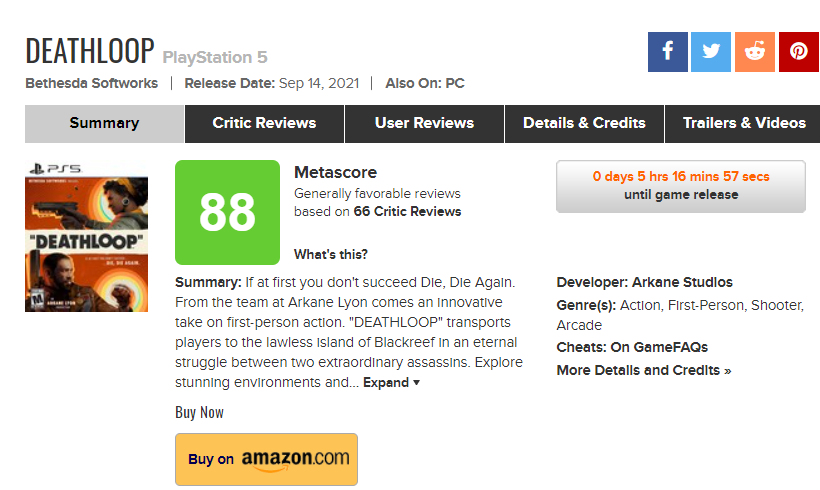Share via the Reddit icon
Image resolution: width=820 pixels, height=490 pixels.
pyautogui.click(x=755, y=52)
